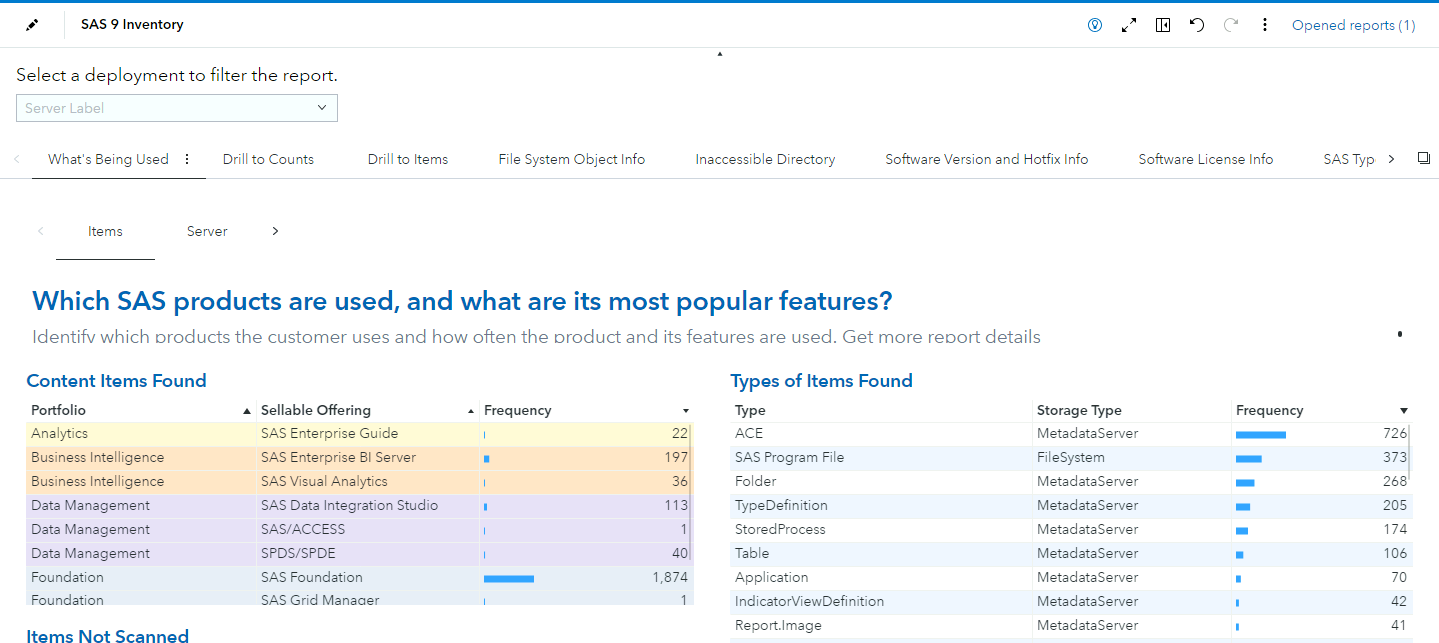Viewport: 1439px width, 643px height.
Task: Open options menu on What's Being Used tab
Action: pyautogui.click(x=187, y=159)
